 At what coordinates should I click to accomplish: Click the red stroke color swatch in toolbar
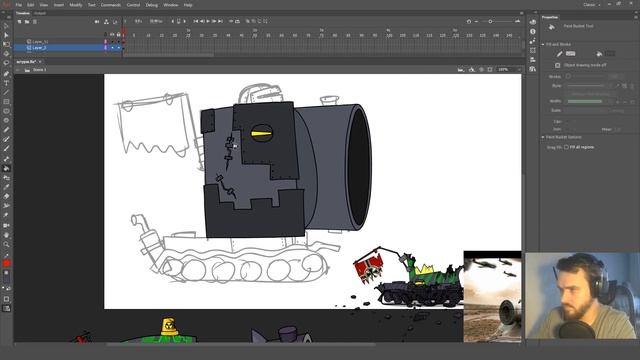pos(6,264)
